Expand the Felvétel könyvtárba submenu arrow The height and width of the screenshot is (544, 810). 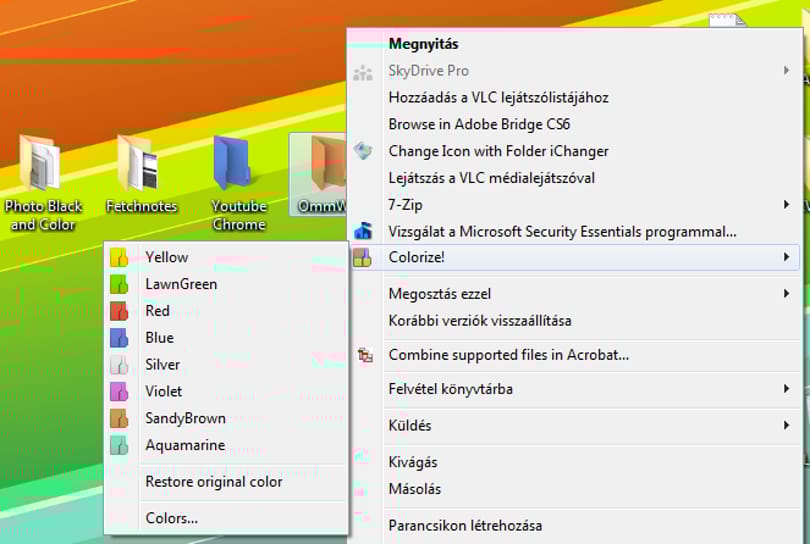point(786,388)
